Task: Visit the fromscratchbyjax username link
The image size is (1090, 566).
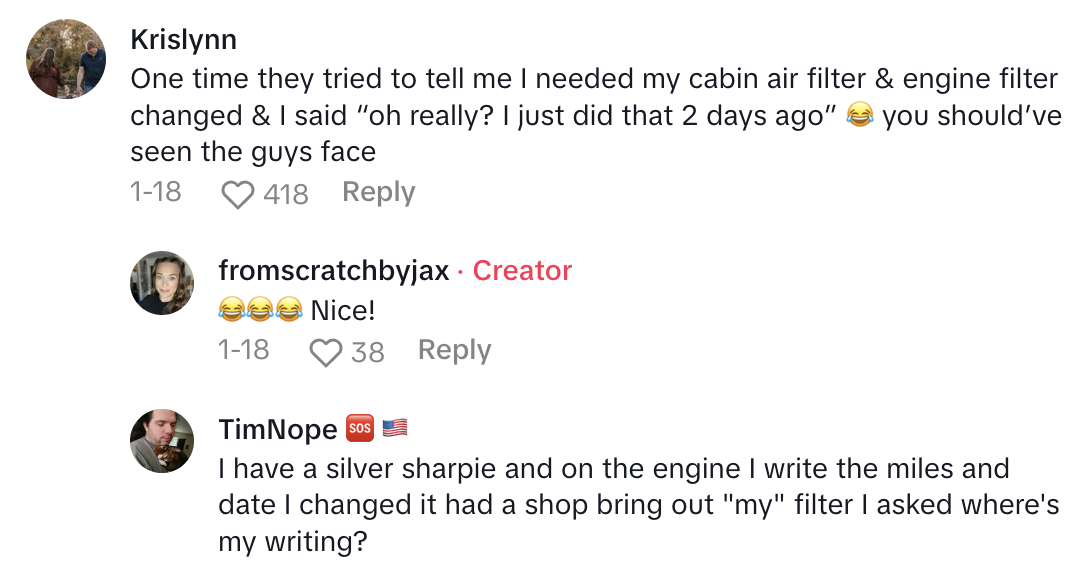Action: 334,270
